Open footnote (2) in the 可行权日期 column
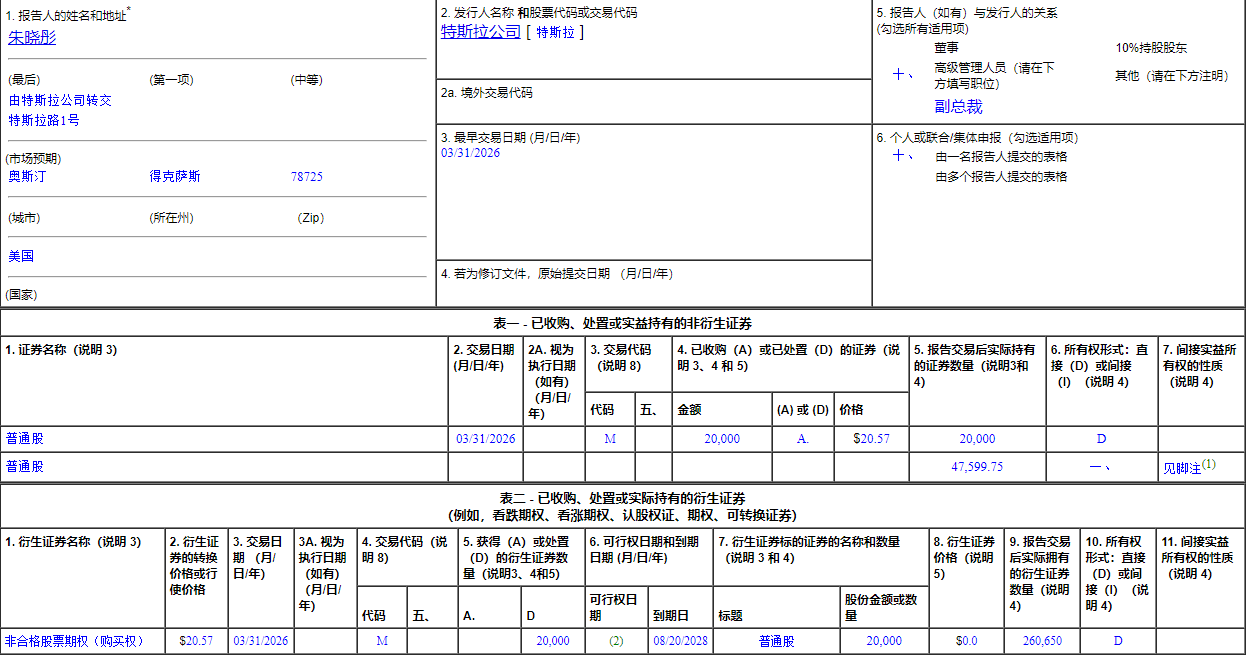This screenshot has height=657, width=1248. [616, 641]
